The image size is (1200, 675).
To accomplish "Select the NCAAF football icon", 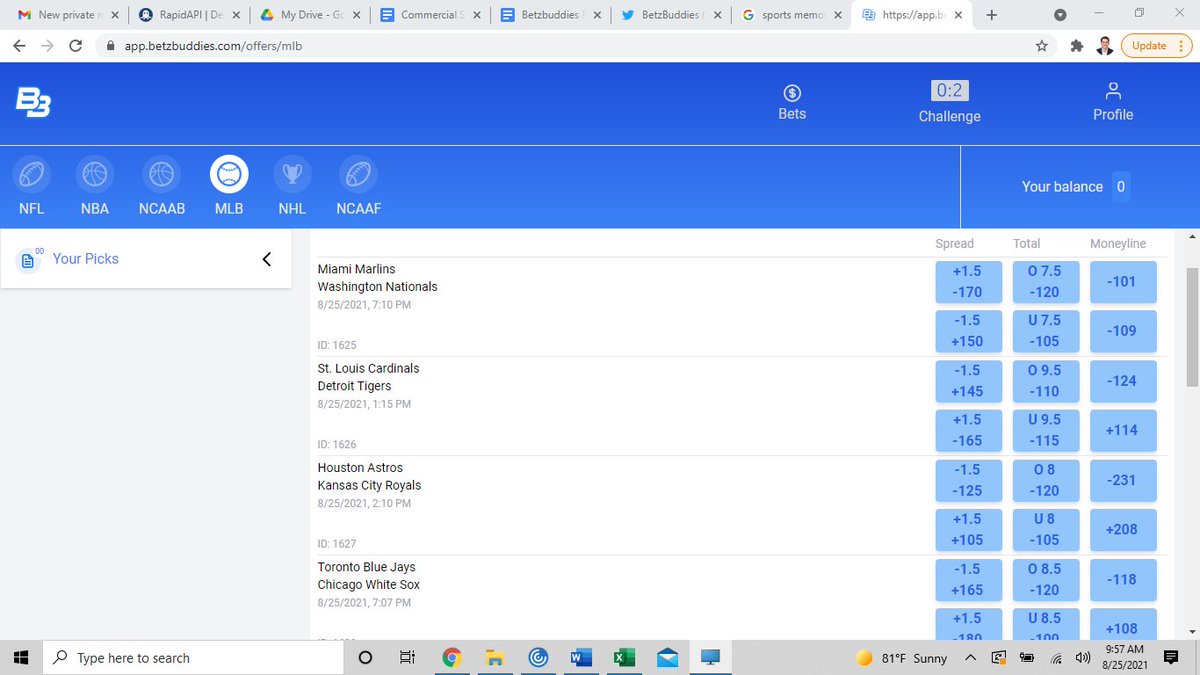I will coord(359,175).
